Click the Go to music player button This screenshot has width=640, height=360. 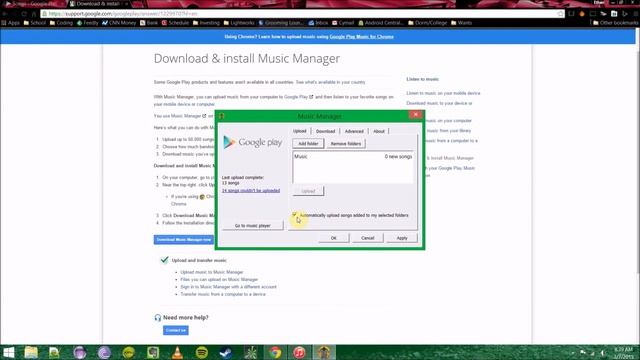[253, 225]
